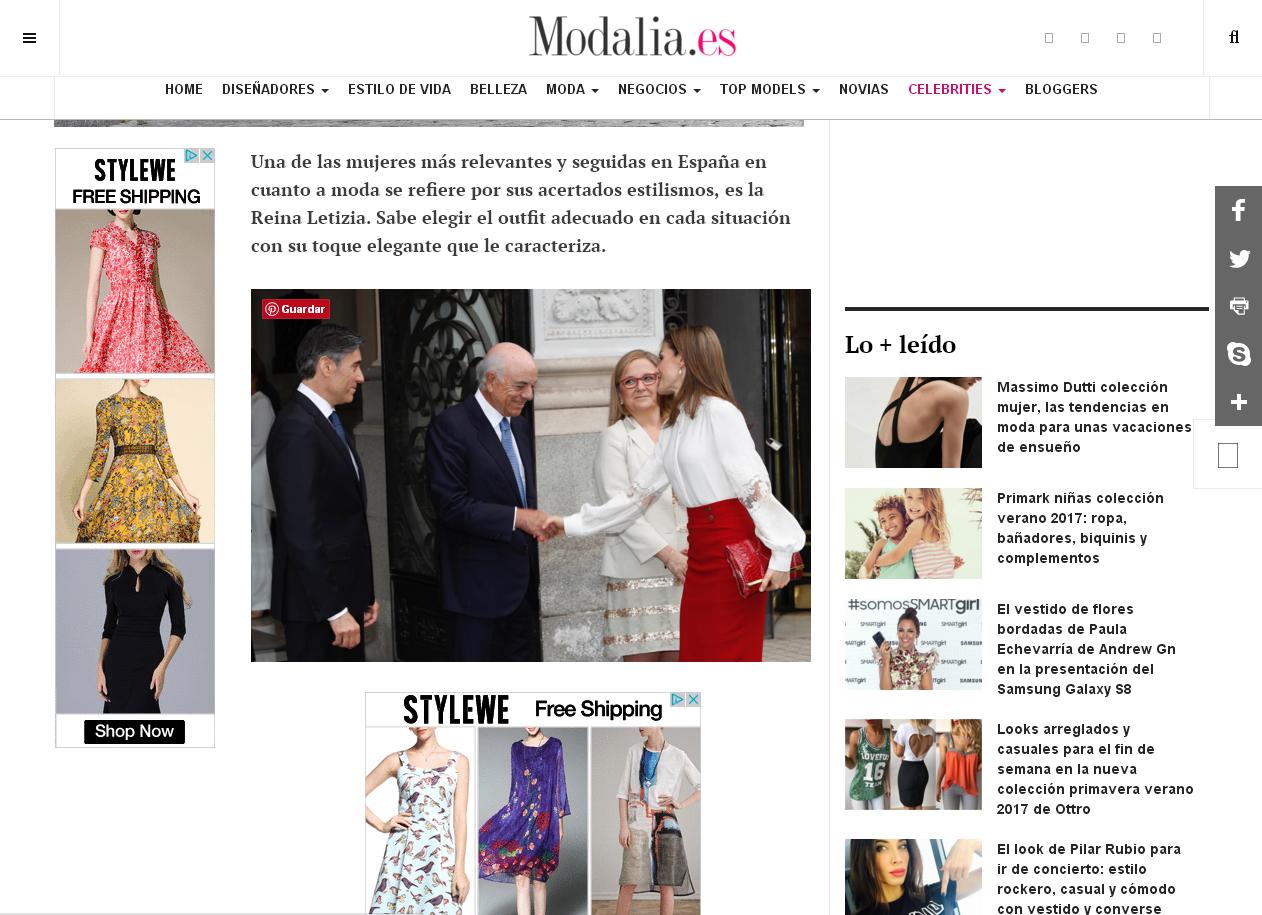Viewport: 1262px width, 915px height.
Task: Toggle the empty square box below share bar
Action: tap(1228, 456)
